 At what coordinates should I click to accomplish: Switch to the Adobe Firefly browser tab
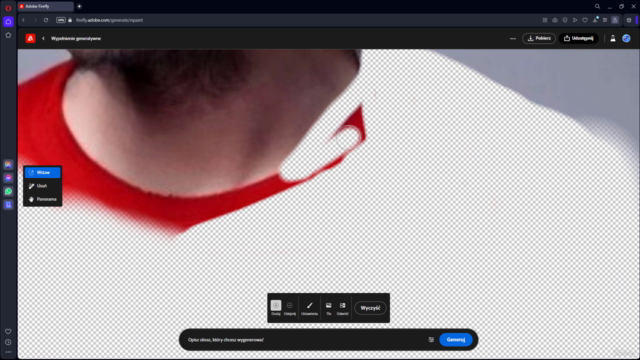pyautogui.click(x=46, y=7)
